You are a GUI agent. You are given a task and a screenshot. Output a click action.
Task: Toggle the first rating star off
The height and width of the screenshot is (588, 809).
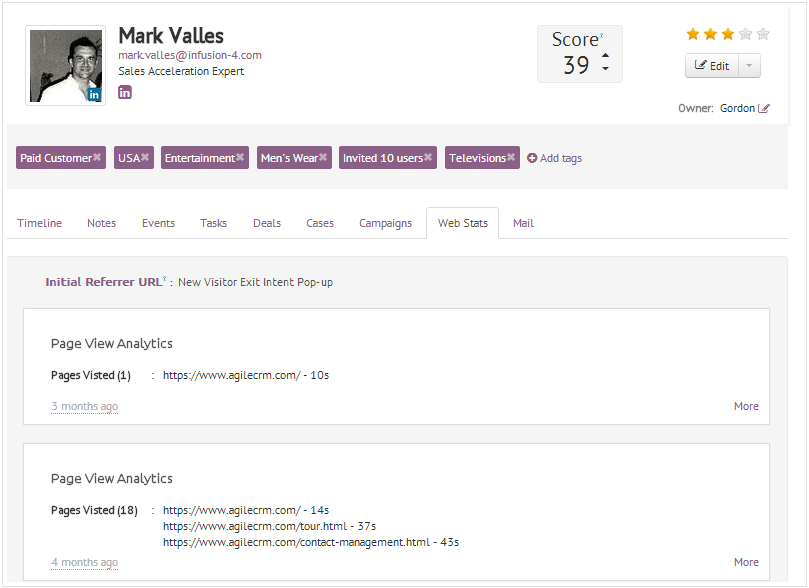(x=692, y=33)
